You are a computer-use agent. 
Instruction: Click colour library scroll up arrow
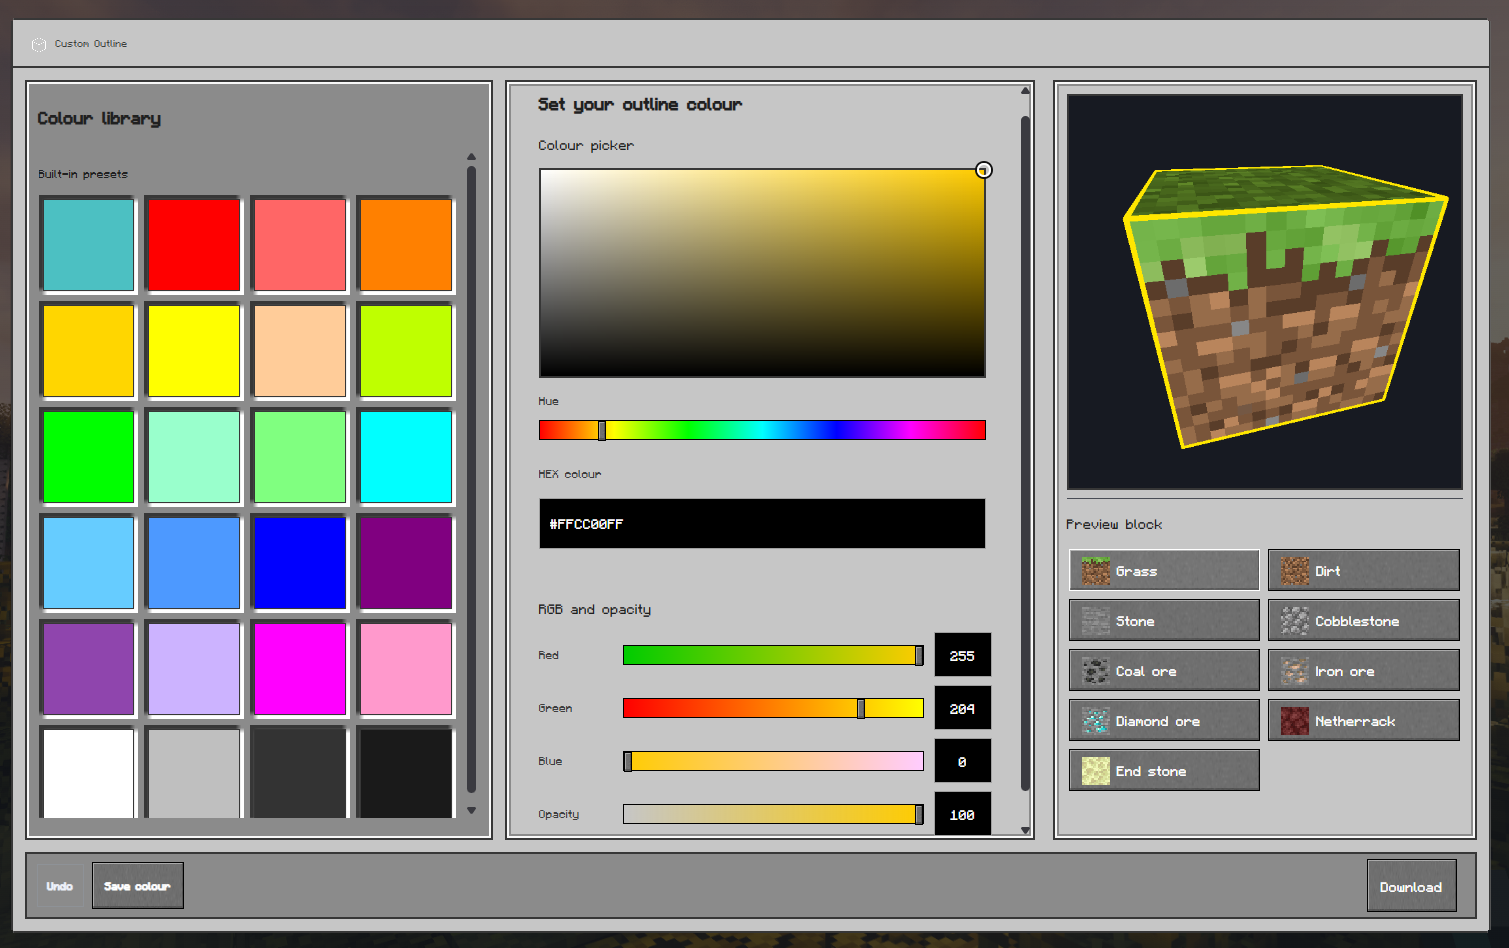pos(471,157)
